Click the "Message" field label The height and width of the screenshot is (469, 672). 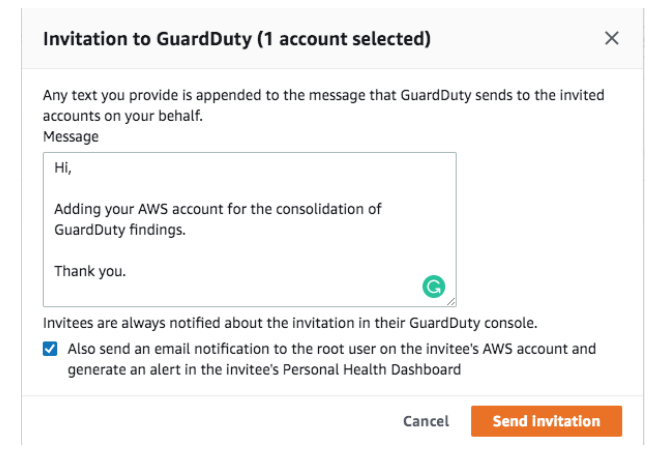tap(70, 136)
